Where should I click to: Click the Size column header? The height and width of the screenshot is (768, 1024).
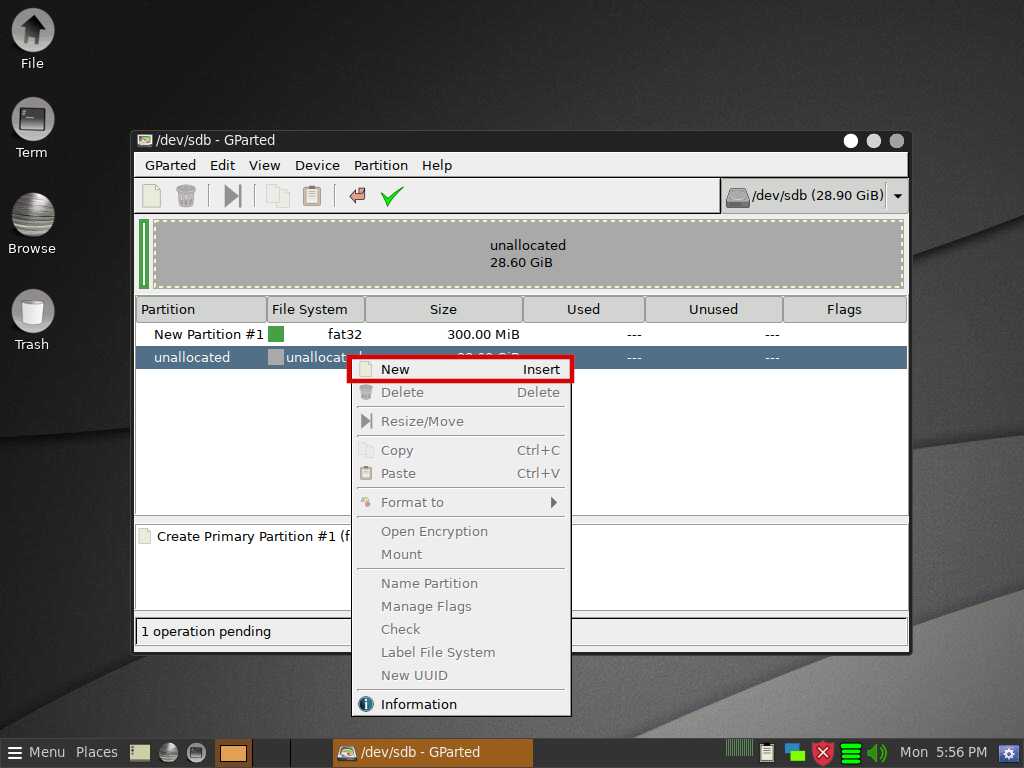click(443, 309)
